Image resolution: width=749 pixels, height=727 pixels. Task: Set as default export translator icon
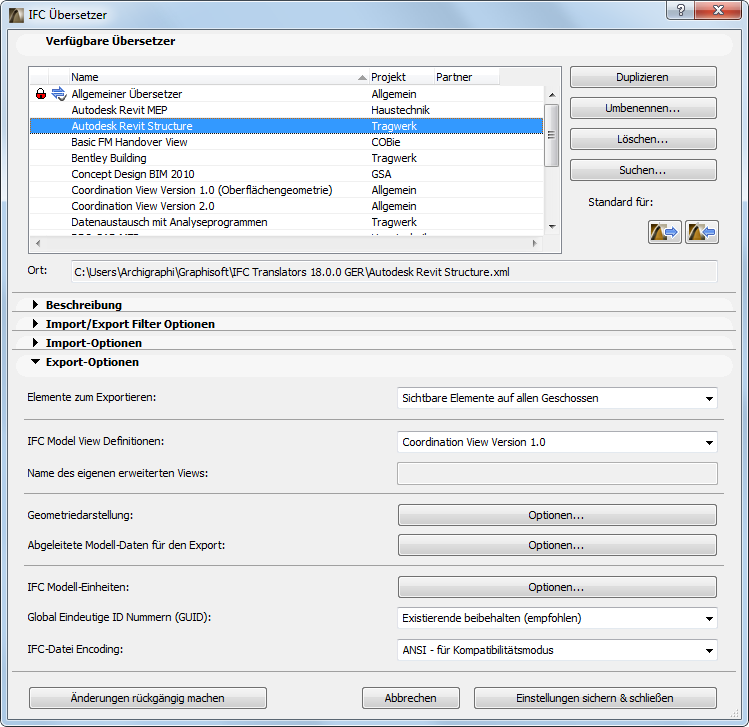pos(664,232)
